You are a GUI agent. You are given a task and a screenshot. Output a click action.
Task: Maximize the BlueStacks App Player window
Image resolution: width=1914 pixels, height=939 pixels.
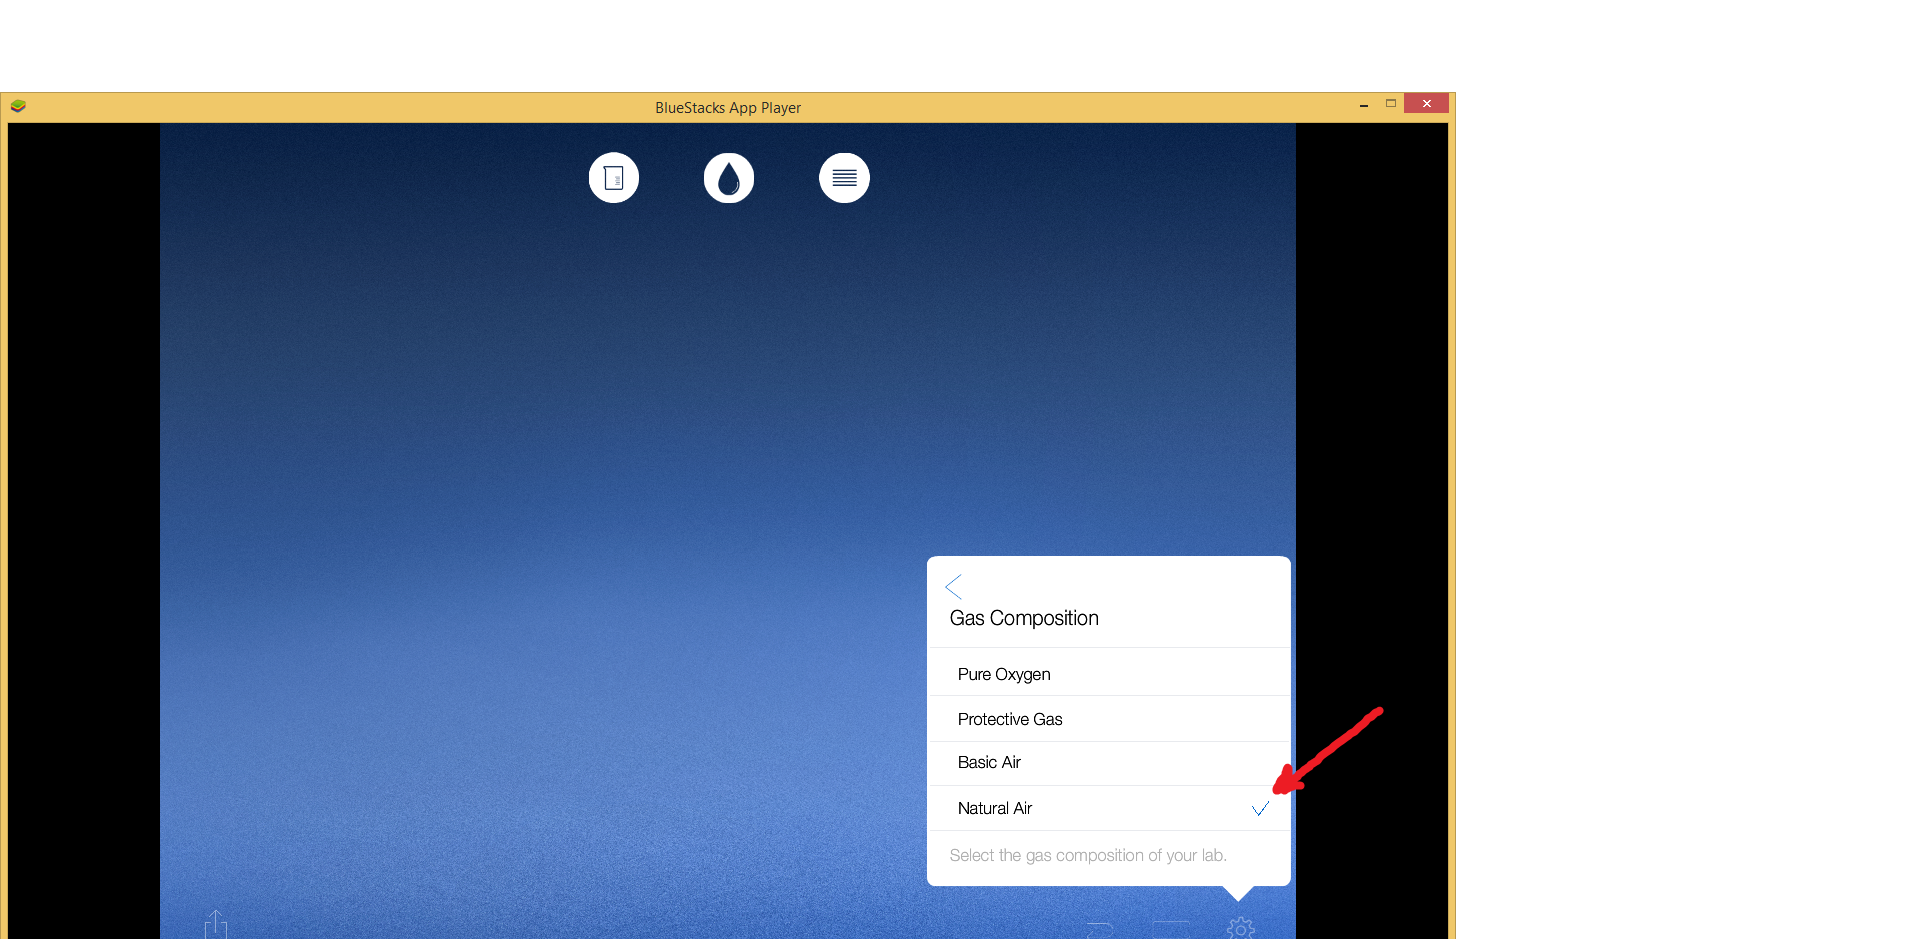click(x=1390, y=103)
